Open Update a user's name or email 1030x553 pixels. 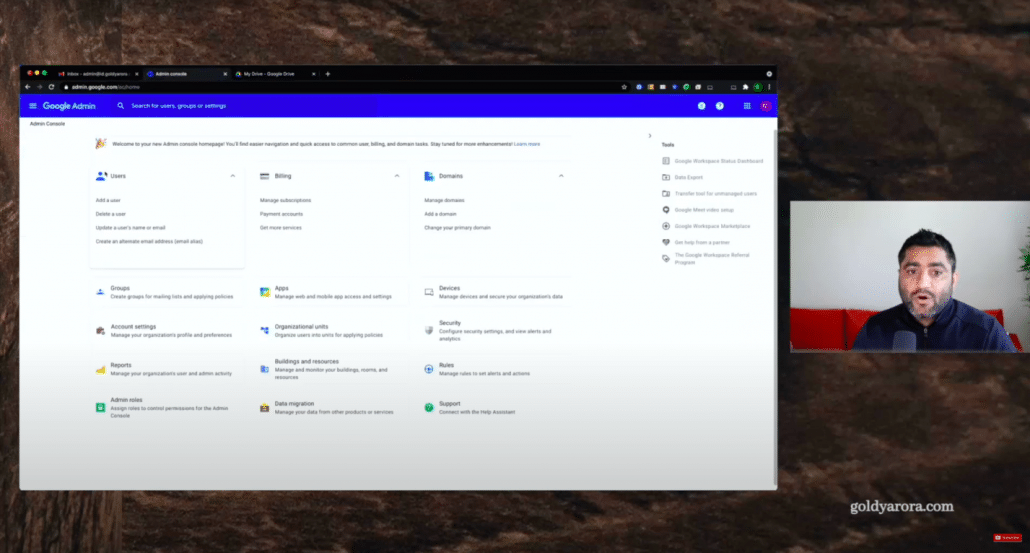[130, 228]
